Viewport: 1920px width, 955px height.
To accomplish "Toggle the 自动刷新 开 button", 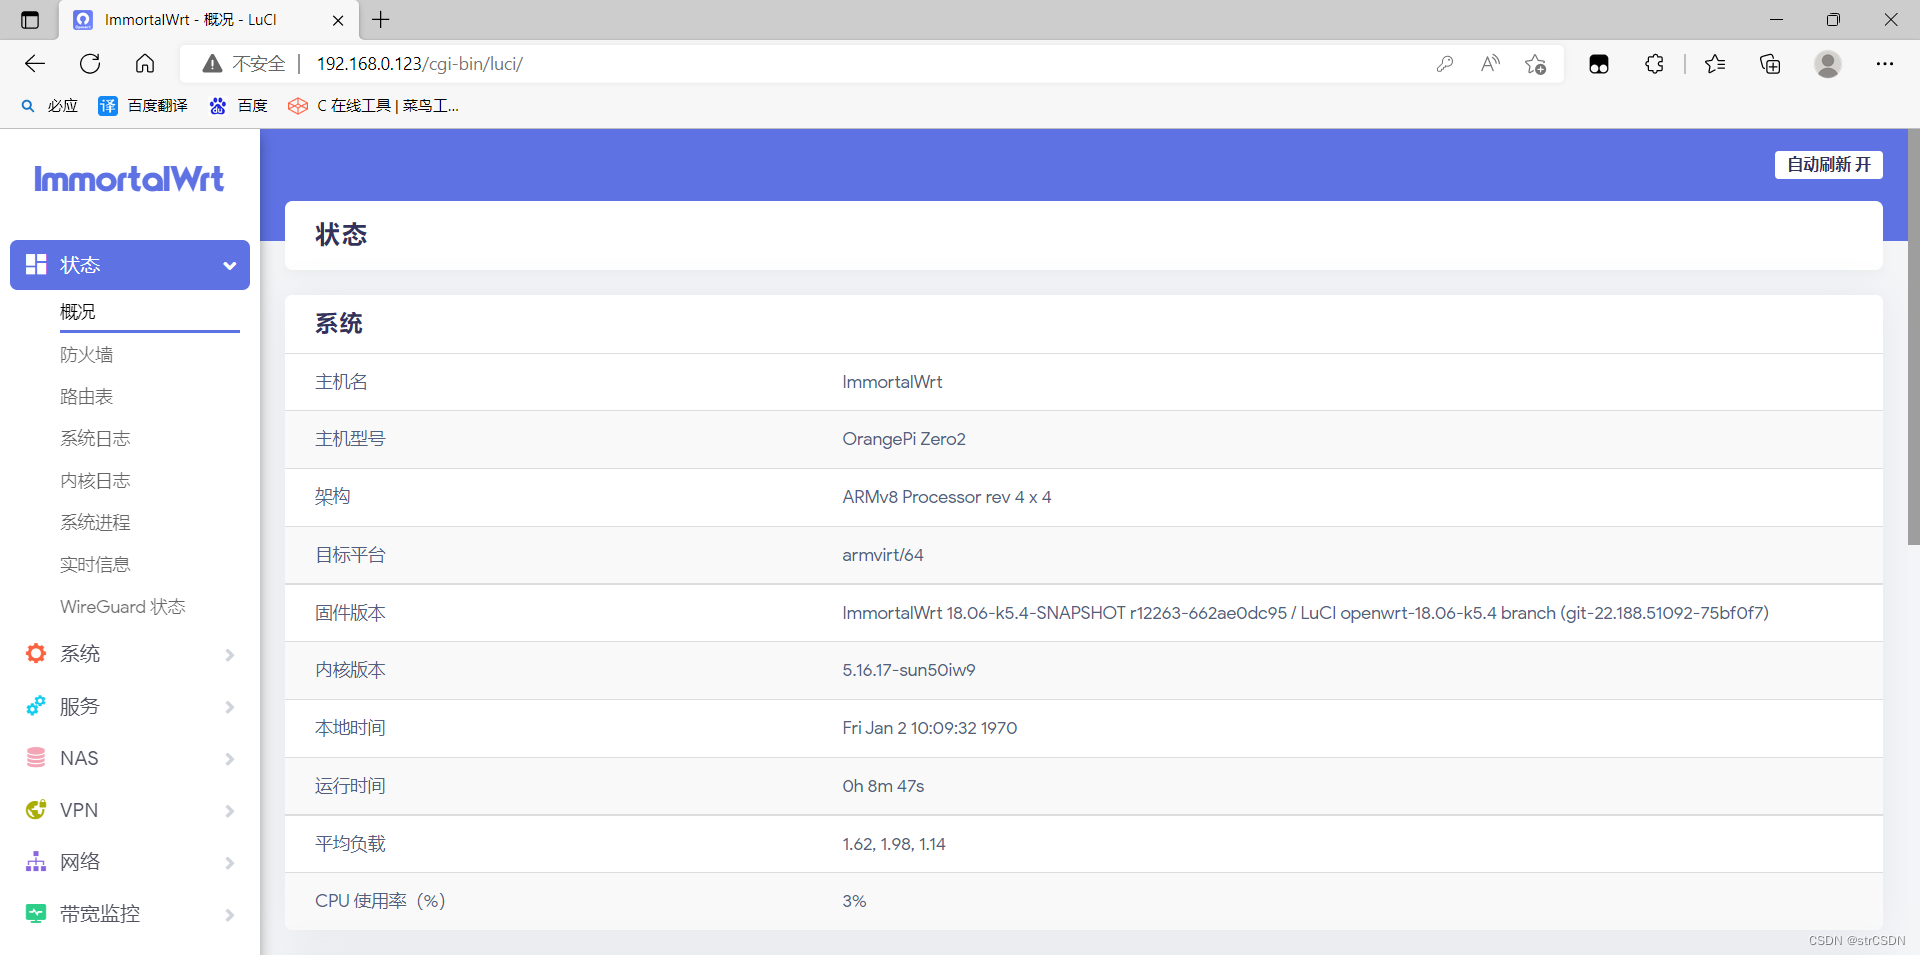I will (x=1828, y=165).
